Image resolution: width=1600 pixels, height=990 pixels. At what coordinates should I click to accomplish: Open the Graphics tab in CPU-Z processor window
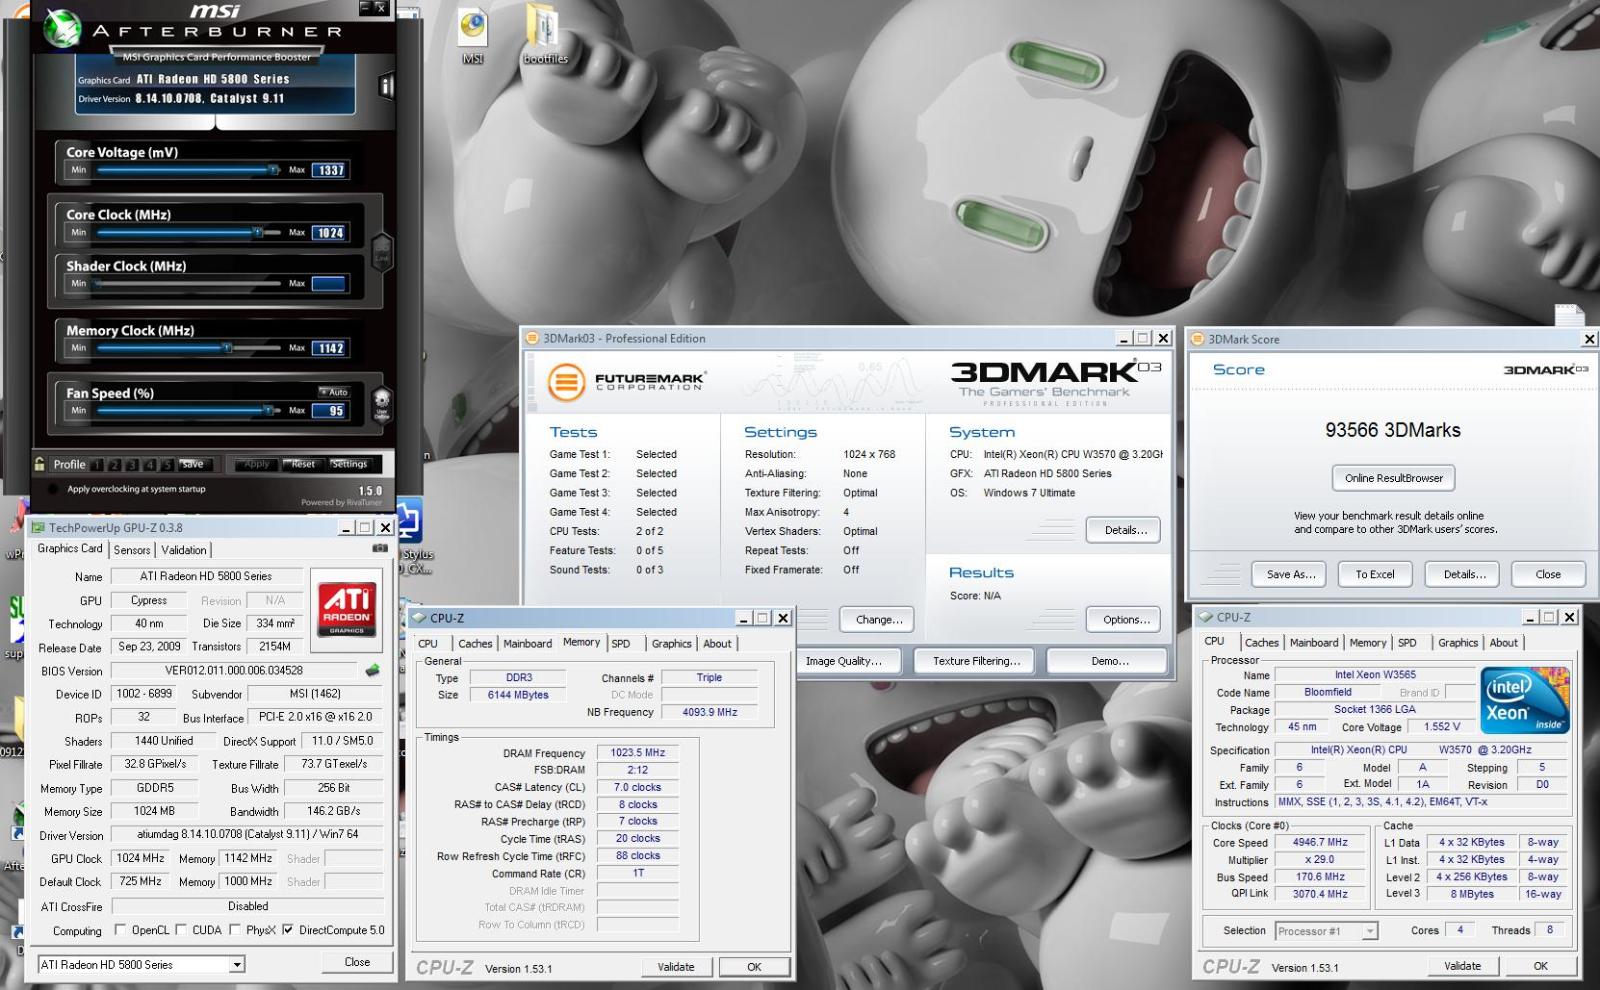pyautogui.click(x=1458, y=643)
